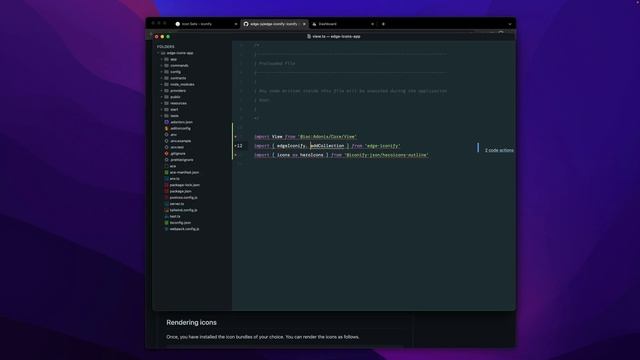Image resolution: width=640 pixels, height=360 pixels.
Task: Open package-lock.json file
Action: pyautogui.click(x=185, y=185)
